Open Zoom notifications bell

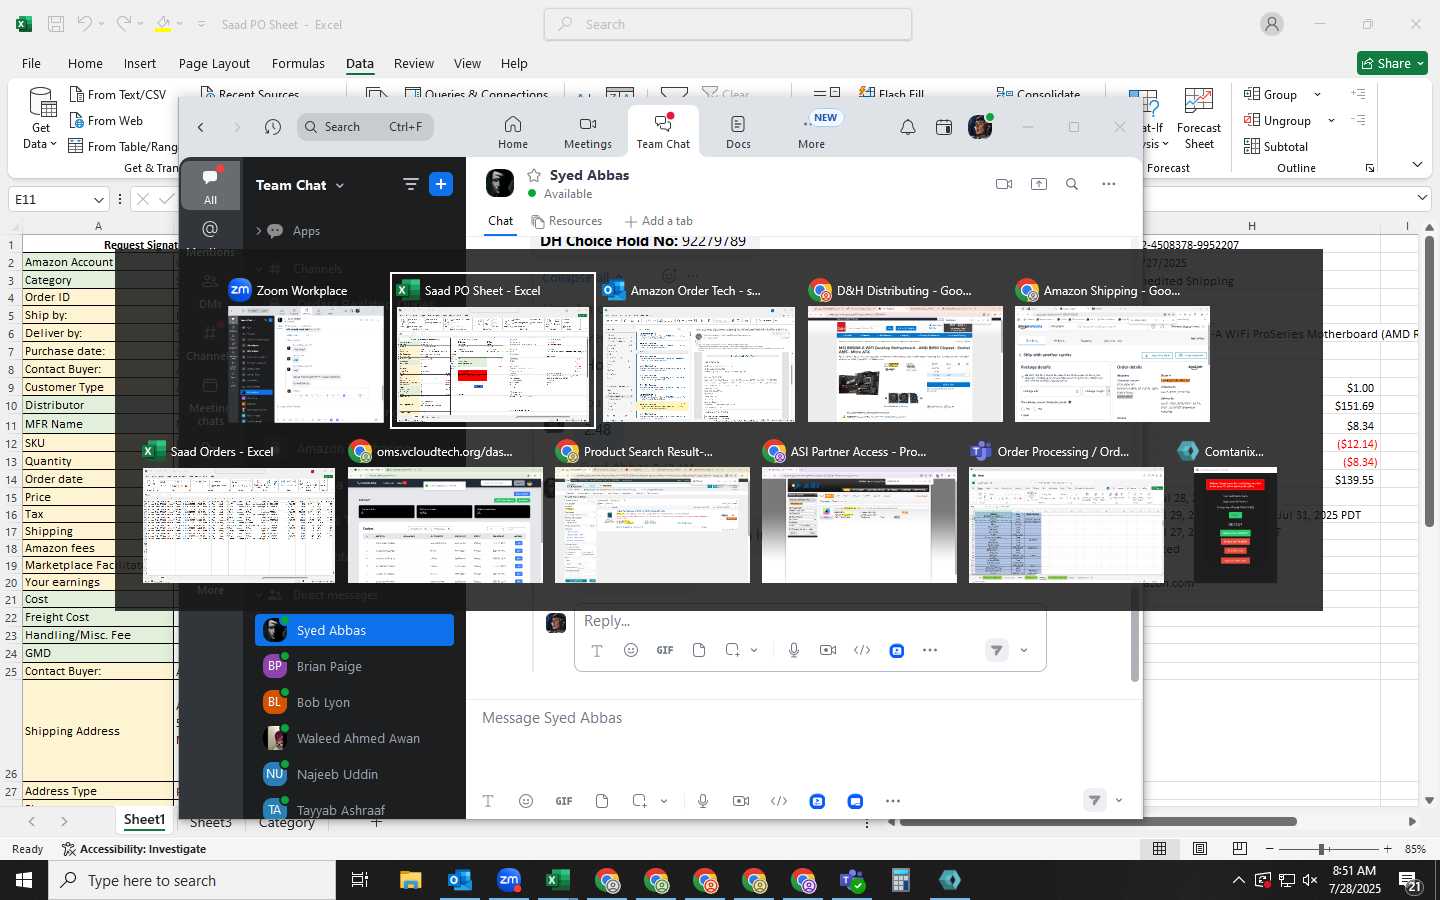coord(908,127)
